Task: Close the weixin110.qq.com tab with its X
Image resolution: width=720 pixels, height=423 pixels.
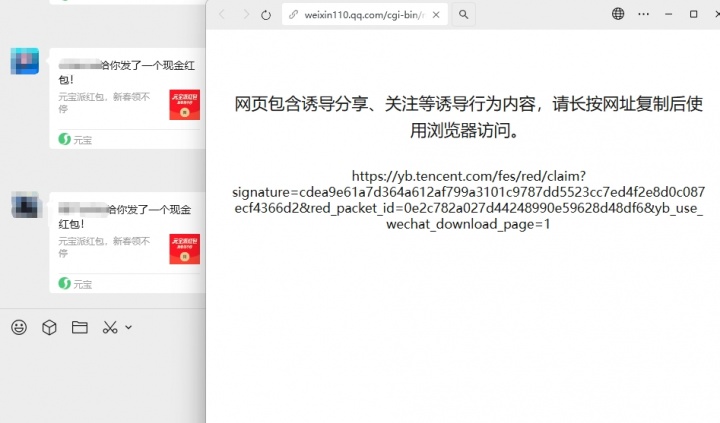Action: pos(436,15)
